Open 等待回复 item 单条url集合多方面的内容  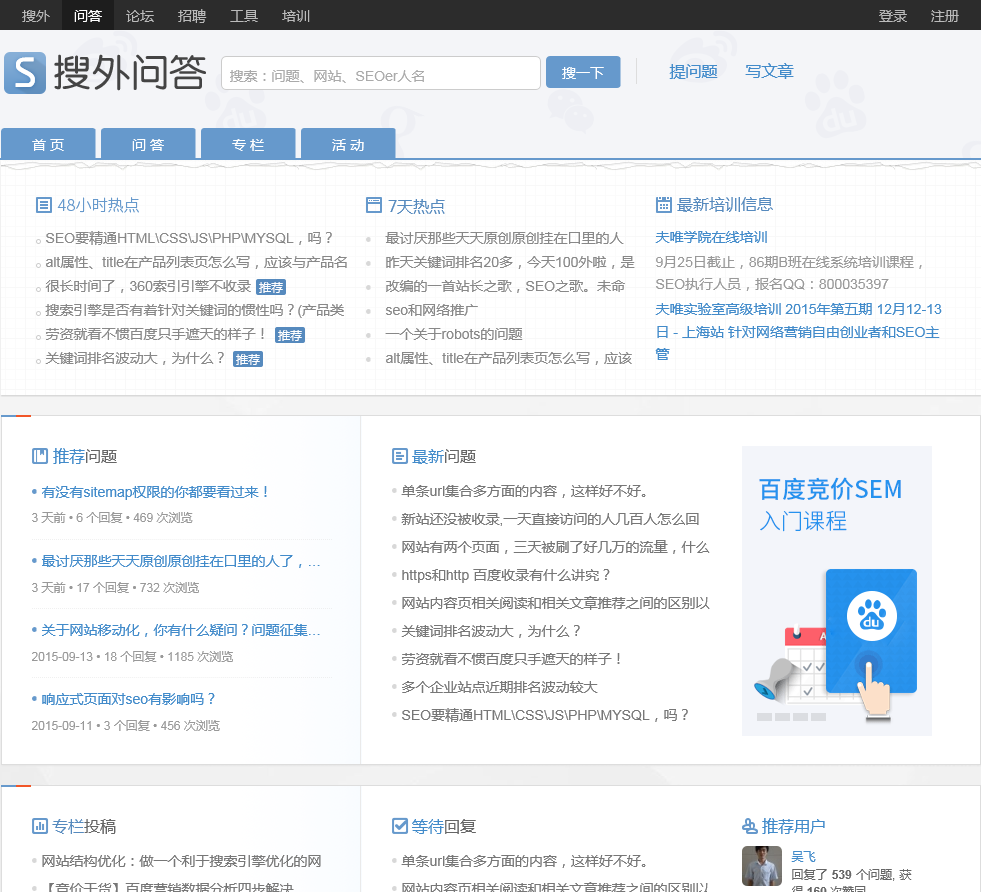524,861
